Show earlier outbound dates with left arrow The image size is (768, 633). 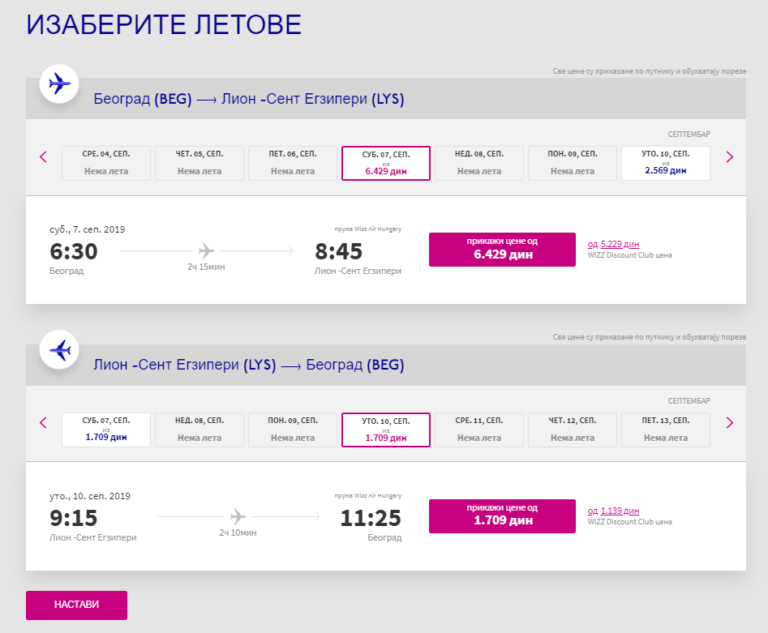pos(43,157)
